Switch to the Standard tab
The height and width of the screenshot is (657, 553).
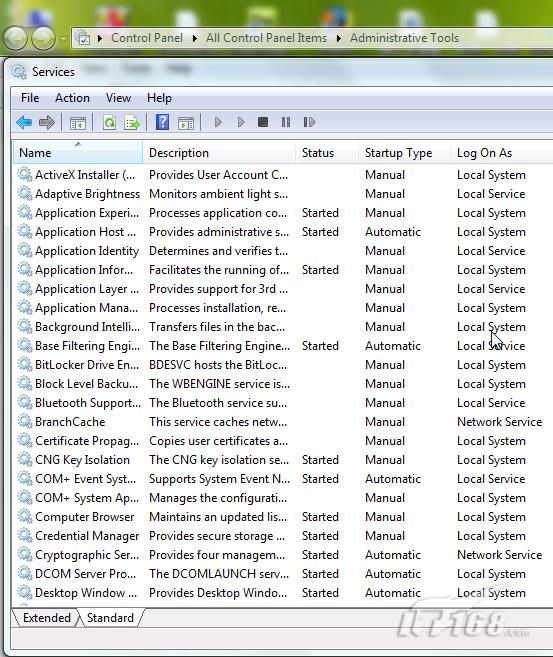coord(110,618)
